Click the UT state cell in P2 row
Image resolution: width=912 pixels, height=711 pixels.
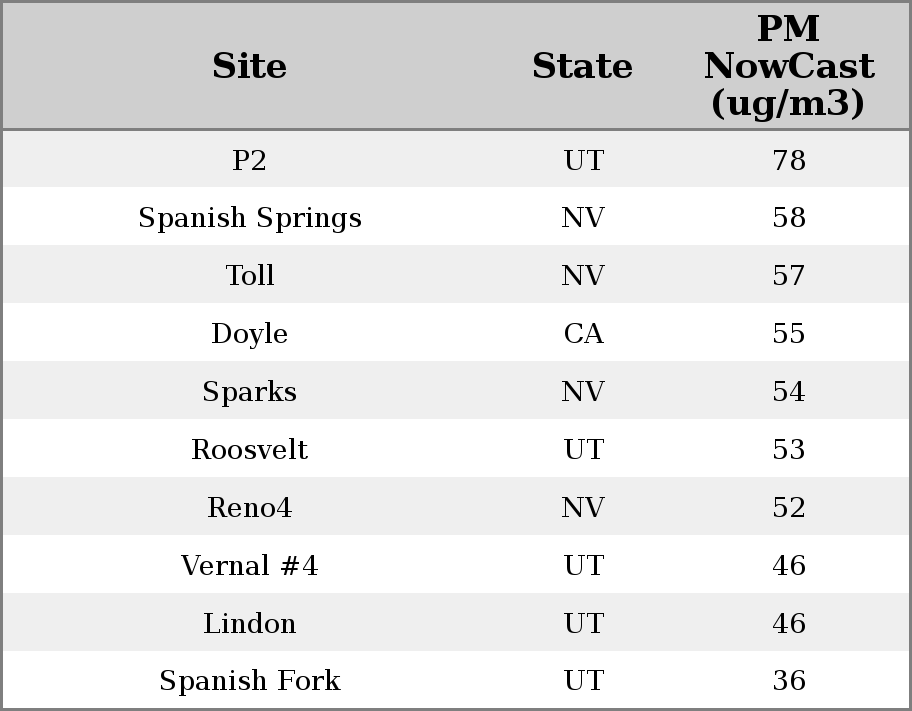[x=583, y=160]
